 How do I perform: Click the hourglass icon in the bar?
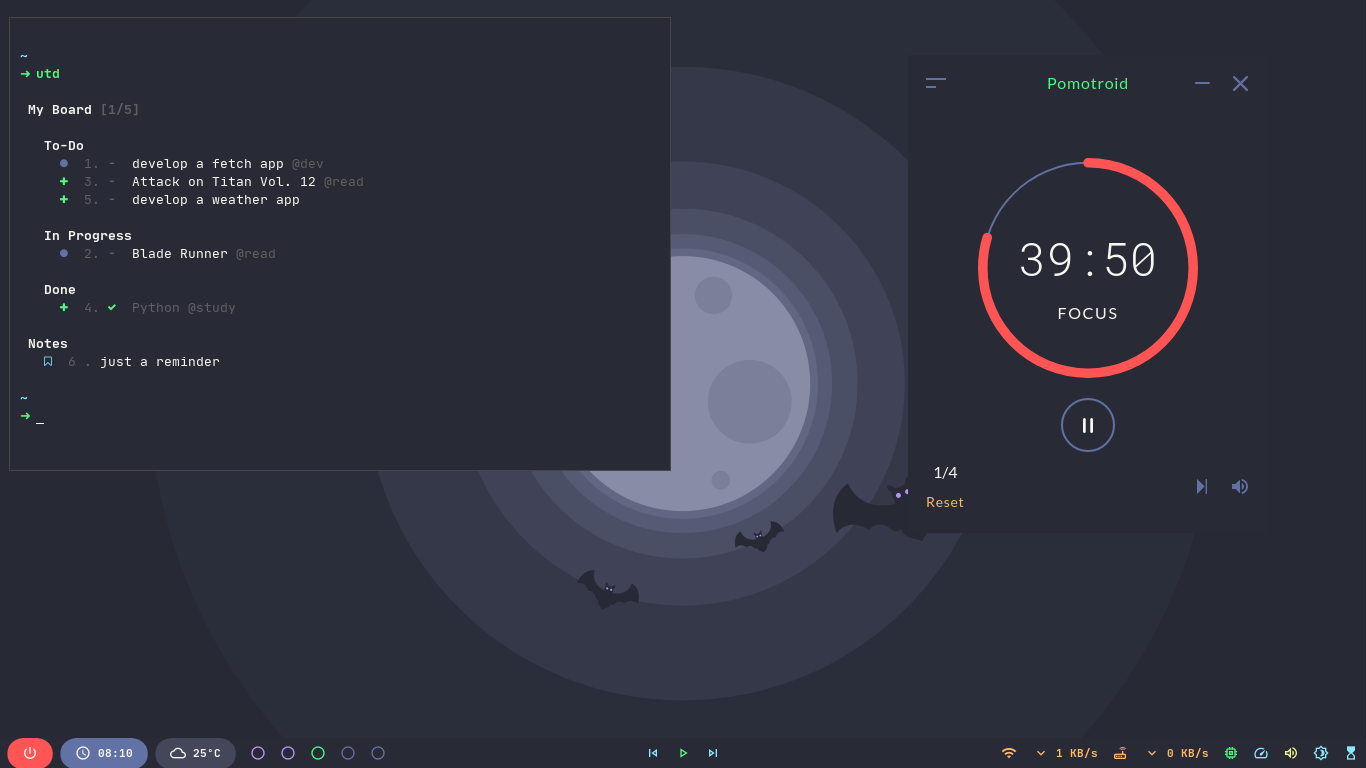(1351, 753)
